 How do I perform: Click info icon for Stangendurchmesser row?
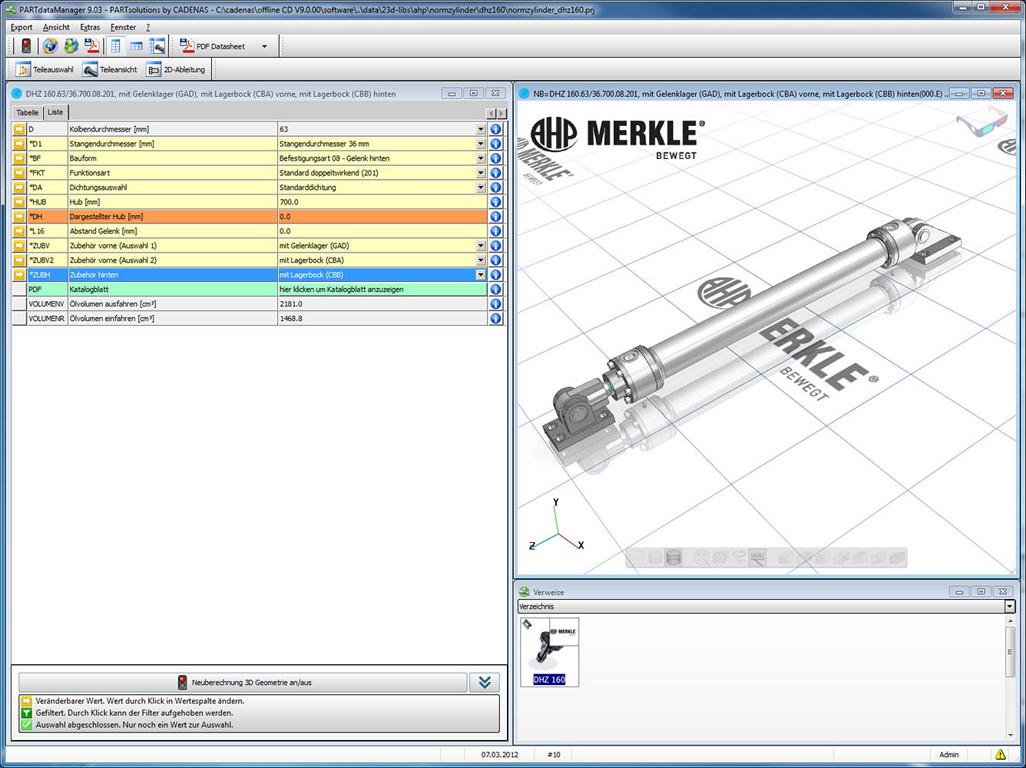click(495, 144)
